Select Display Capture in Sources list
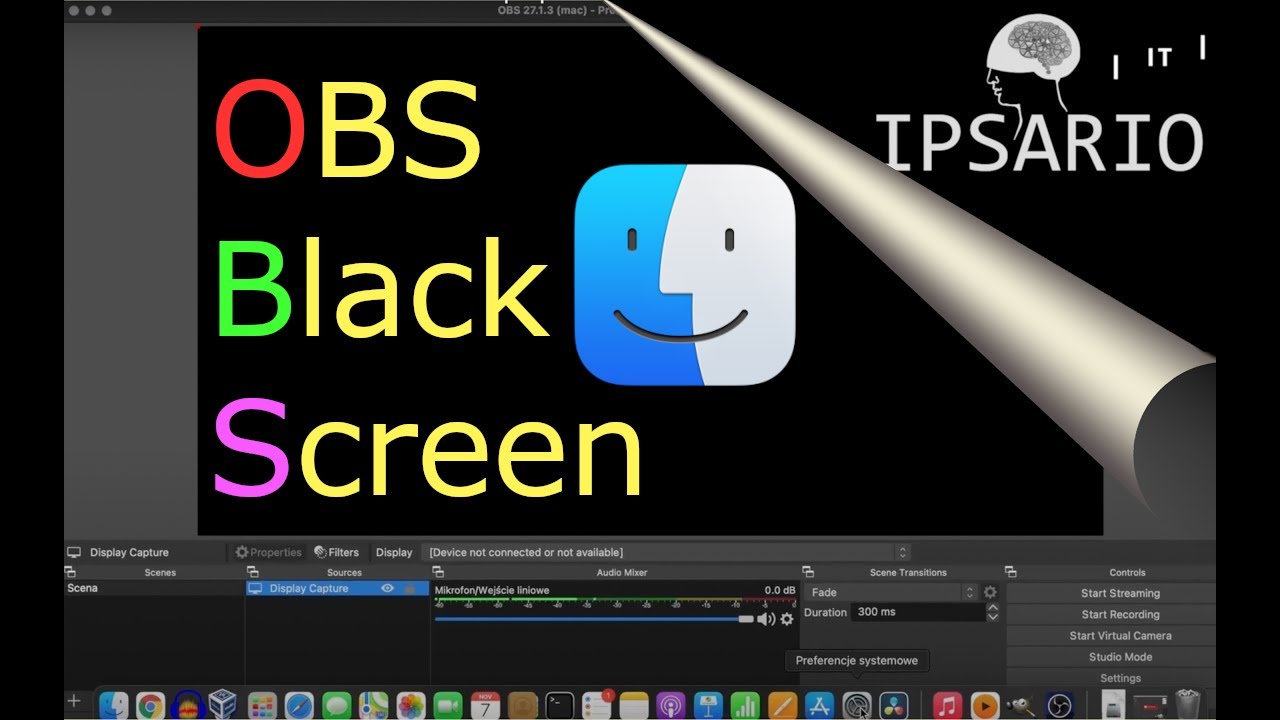1280x720 pixels. pyautogui.click(x=338, y=589)
